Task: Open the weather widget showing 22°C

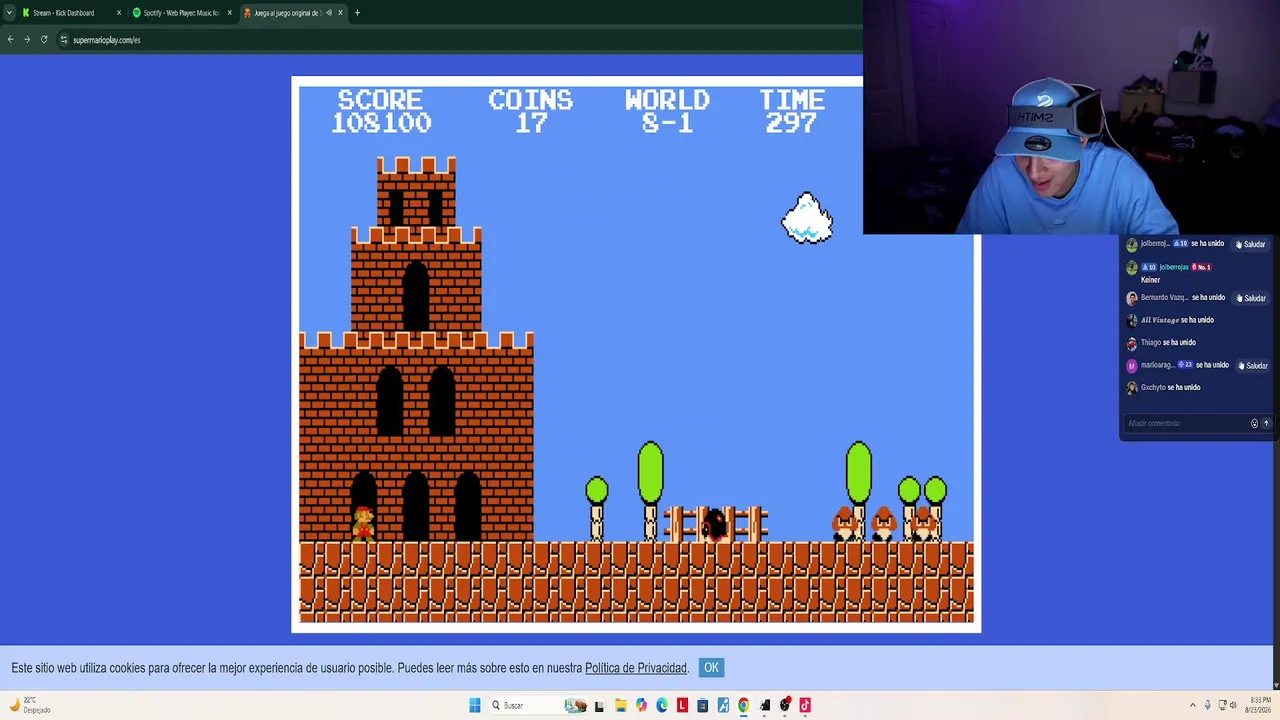Action: point(30,705)
